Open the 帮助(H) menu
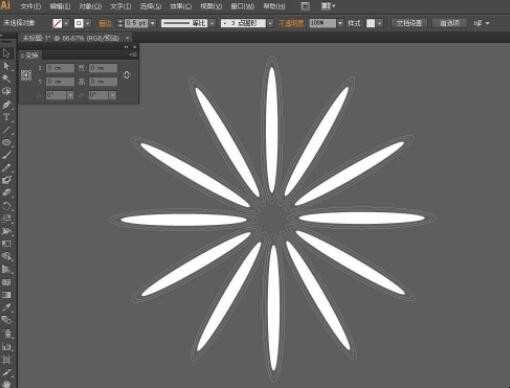510x388 pixels. pos(274,6)
